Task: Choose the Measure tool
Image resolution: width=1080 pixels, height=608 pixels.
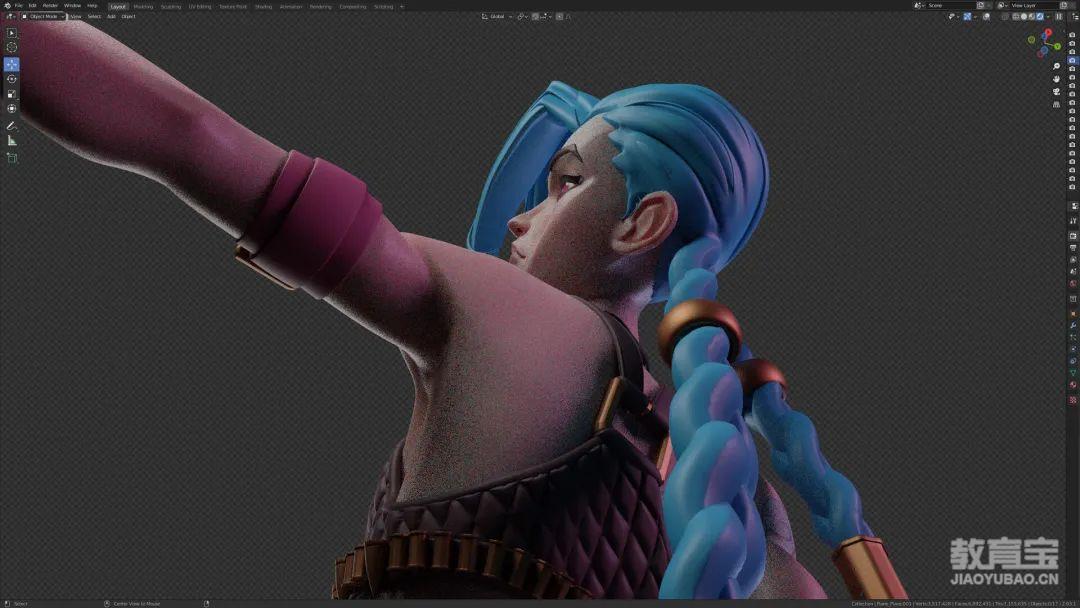Action: coord(12,141)
